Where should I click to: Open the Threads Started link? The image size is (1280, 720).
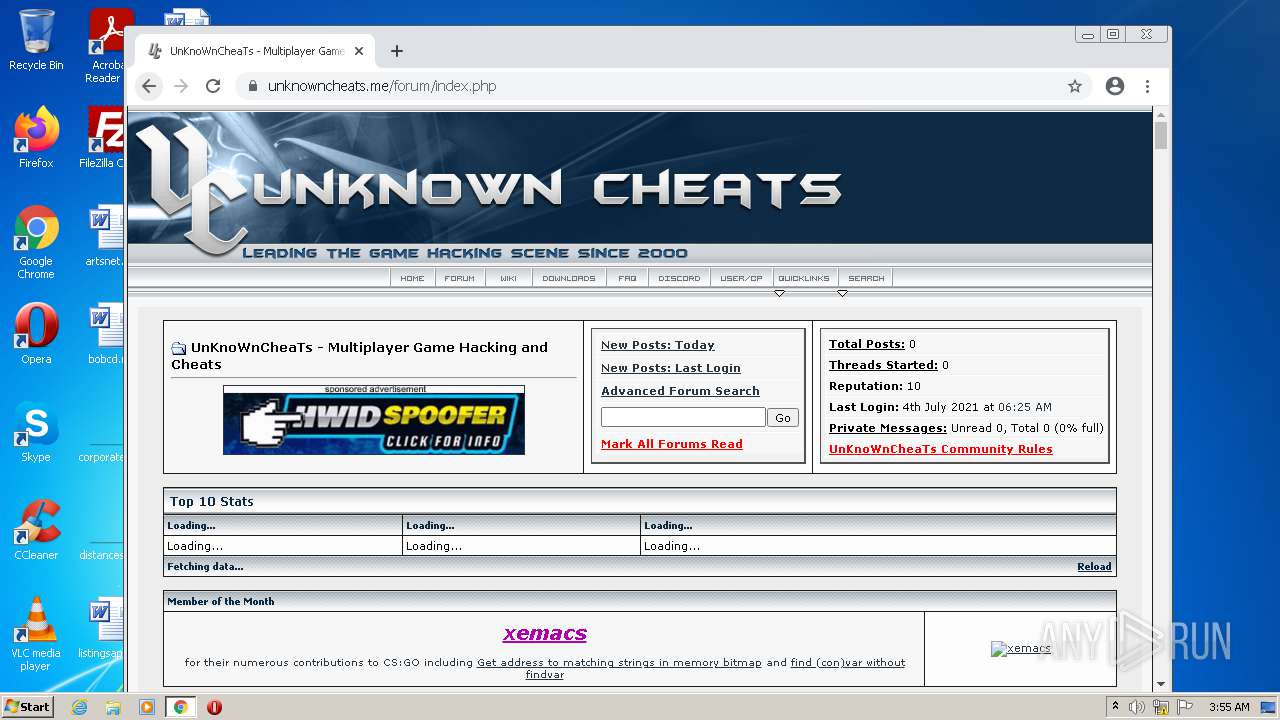click(883, 365)
